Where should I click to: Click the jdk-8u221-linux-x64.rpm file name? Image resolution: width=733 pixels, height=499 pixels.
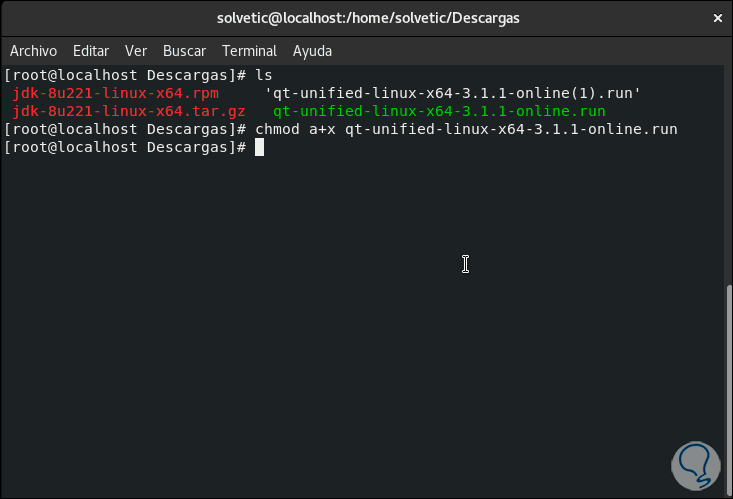(115, 93)
